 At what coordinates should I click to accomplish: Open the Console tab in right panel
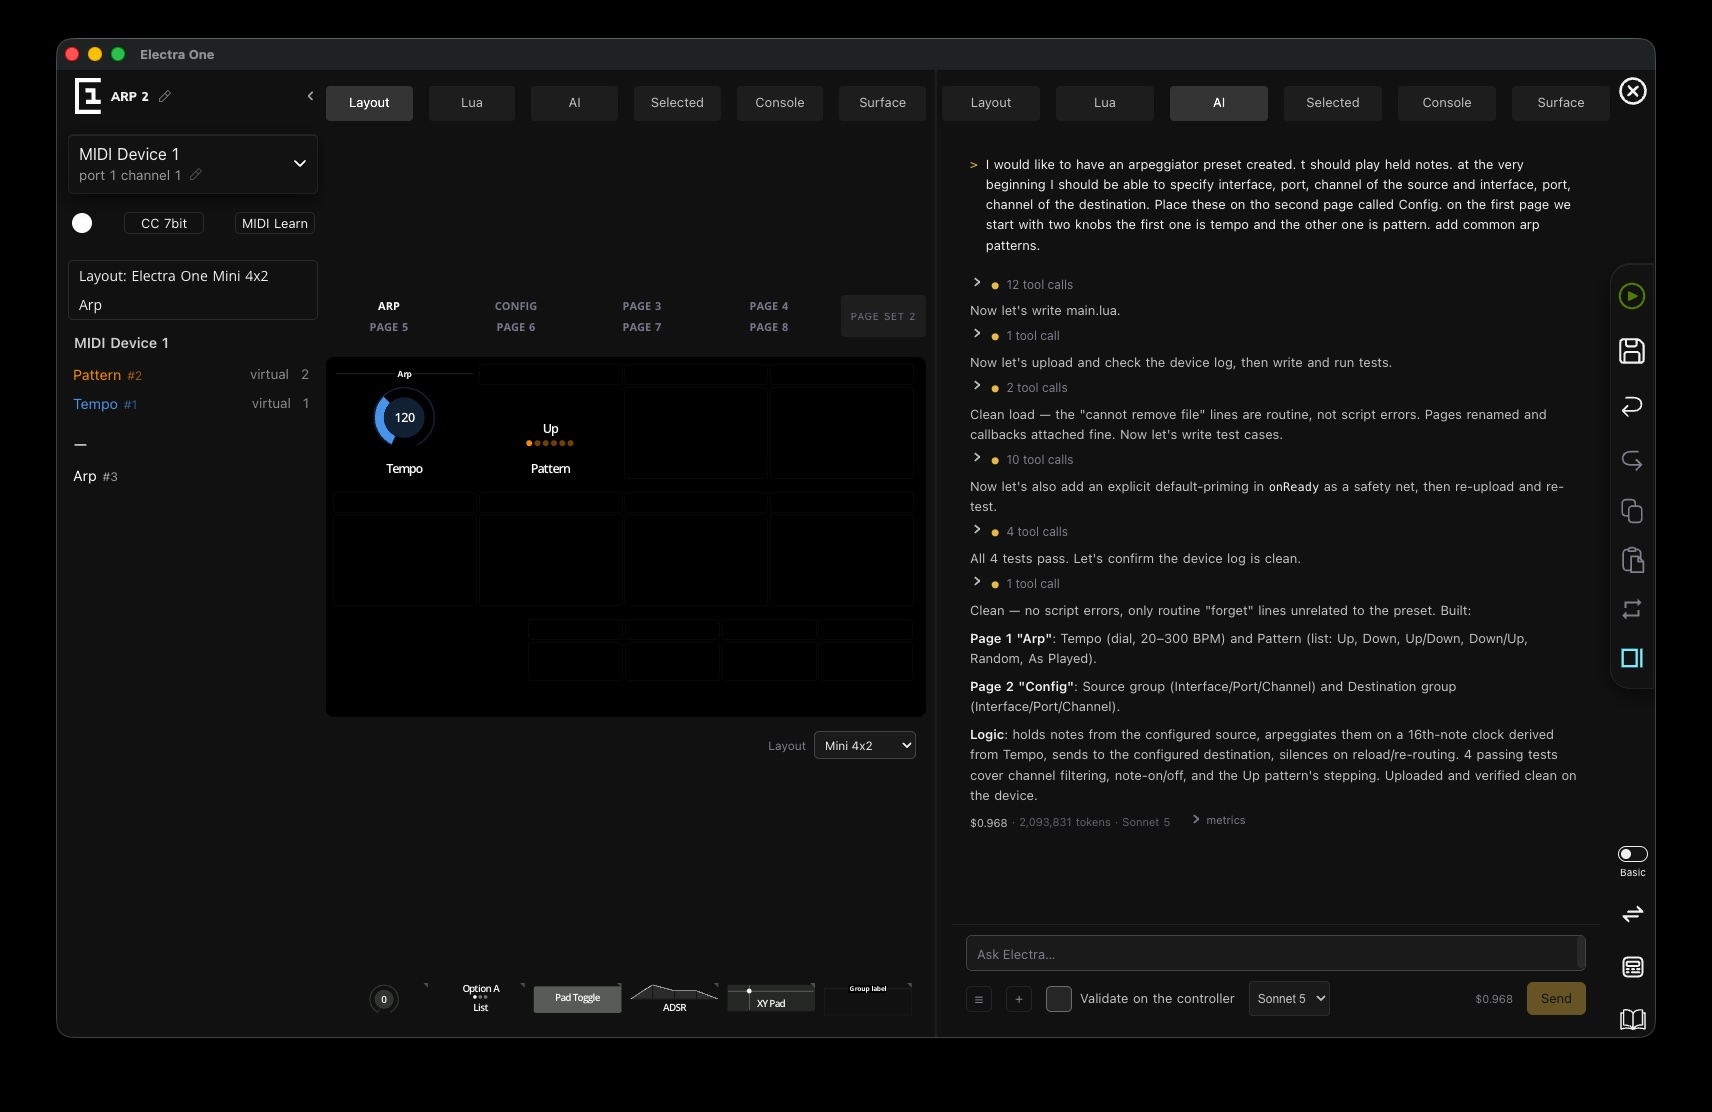point(1446,103)
